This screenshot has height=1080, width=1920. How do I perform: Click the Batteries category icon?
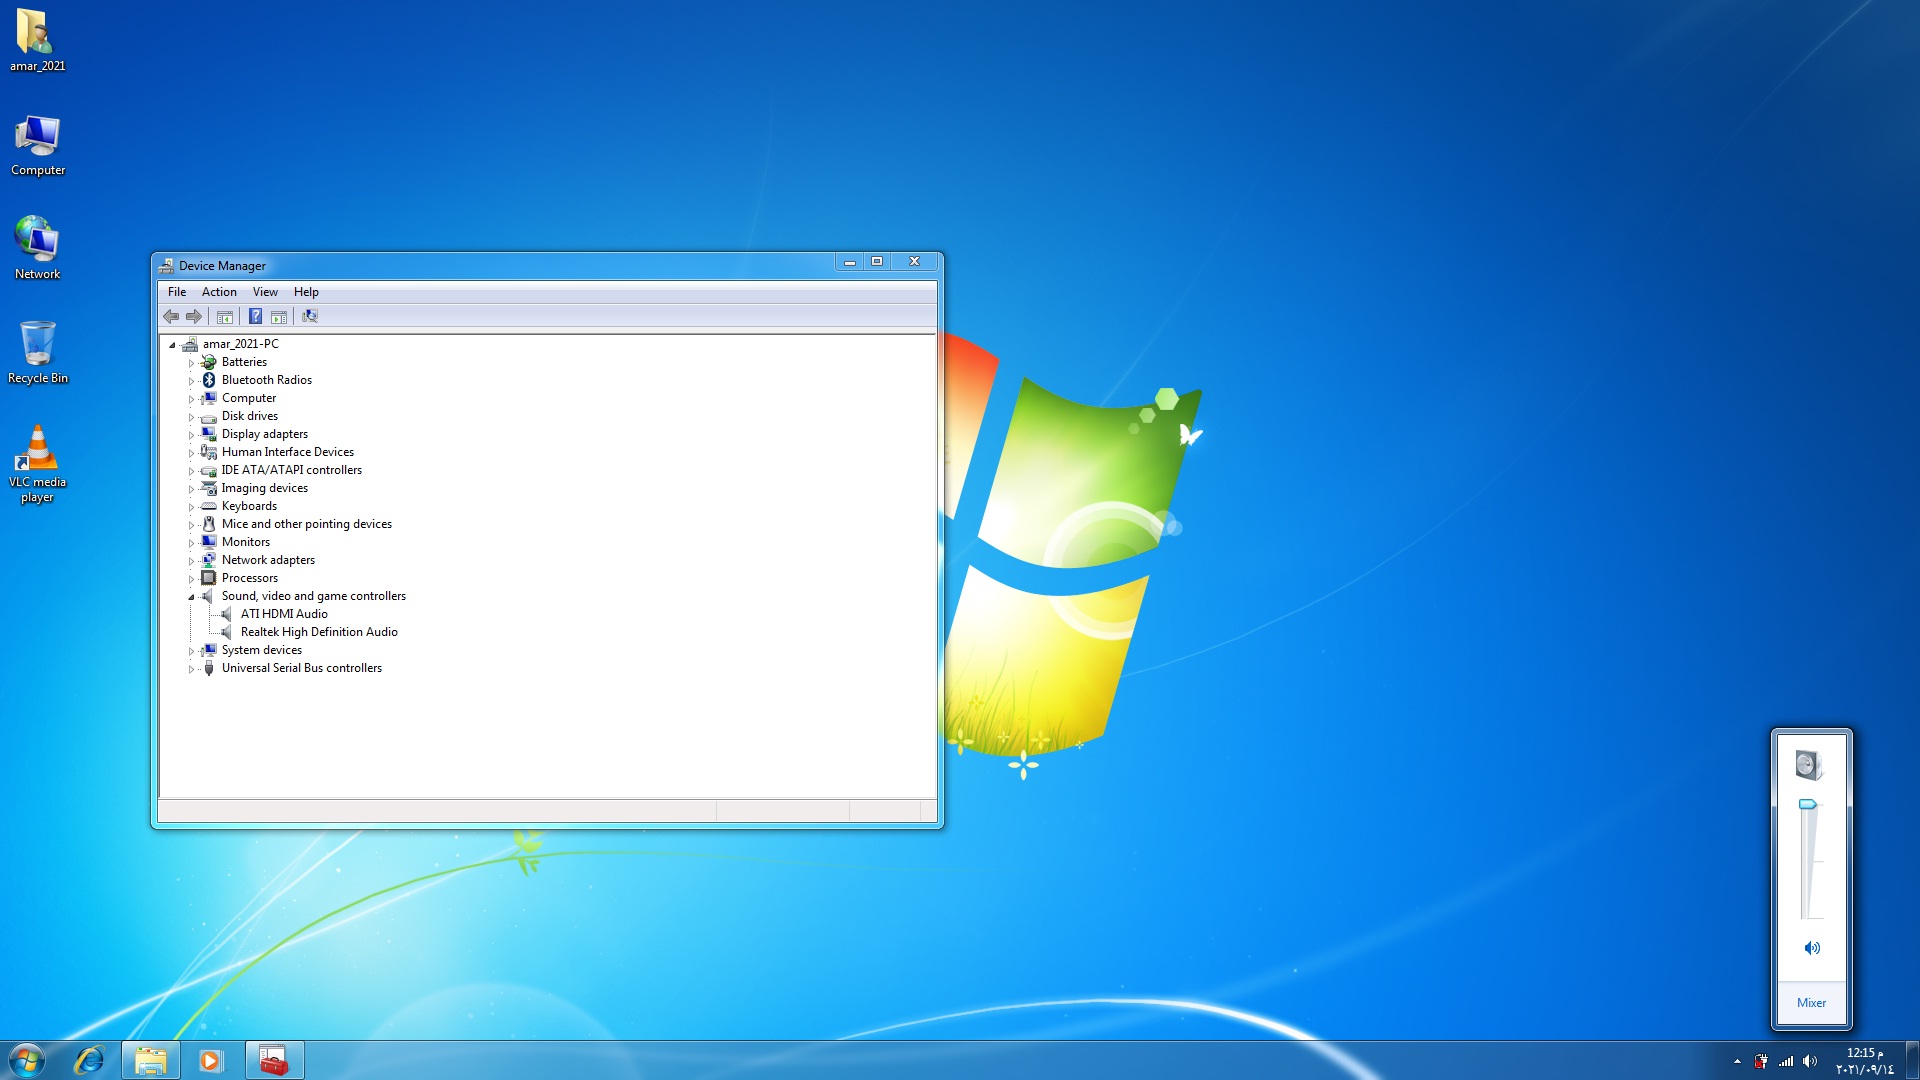(209, 362)
